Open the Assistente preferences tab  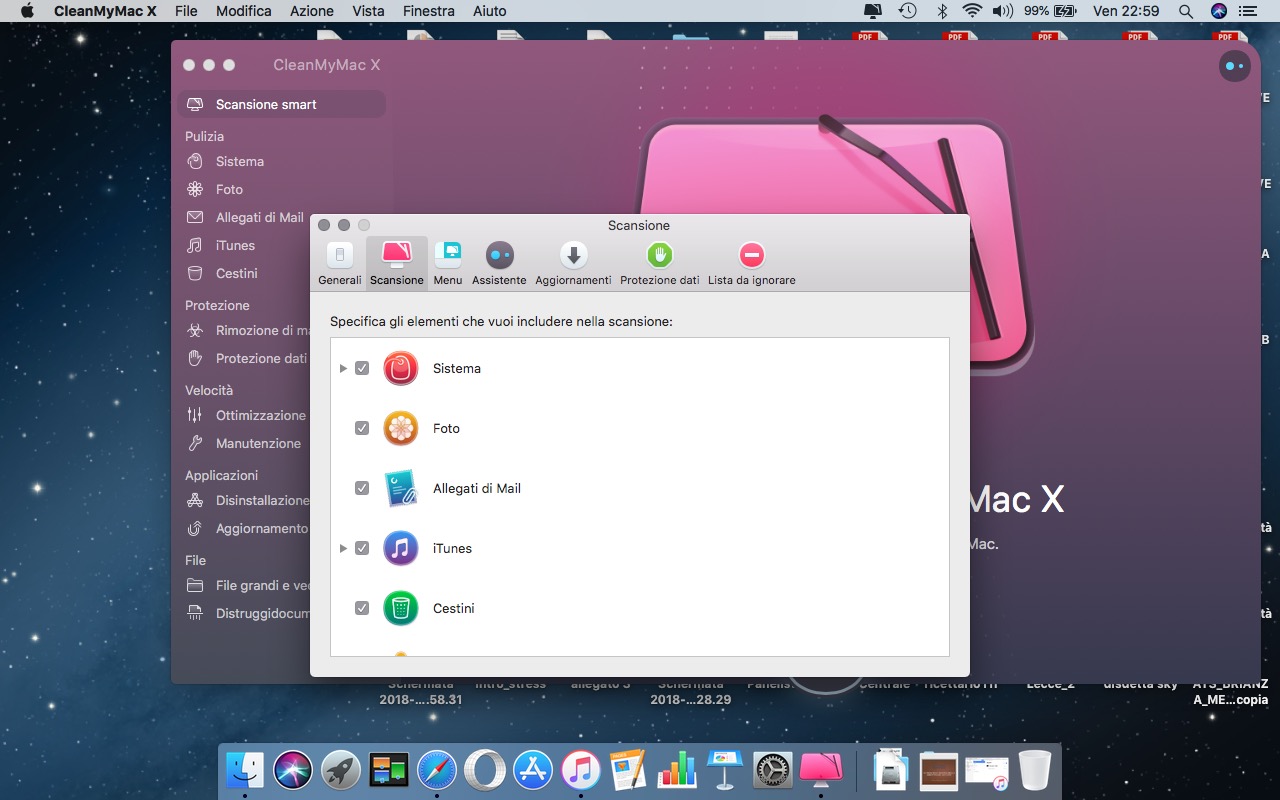[x=499, y=264]
